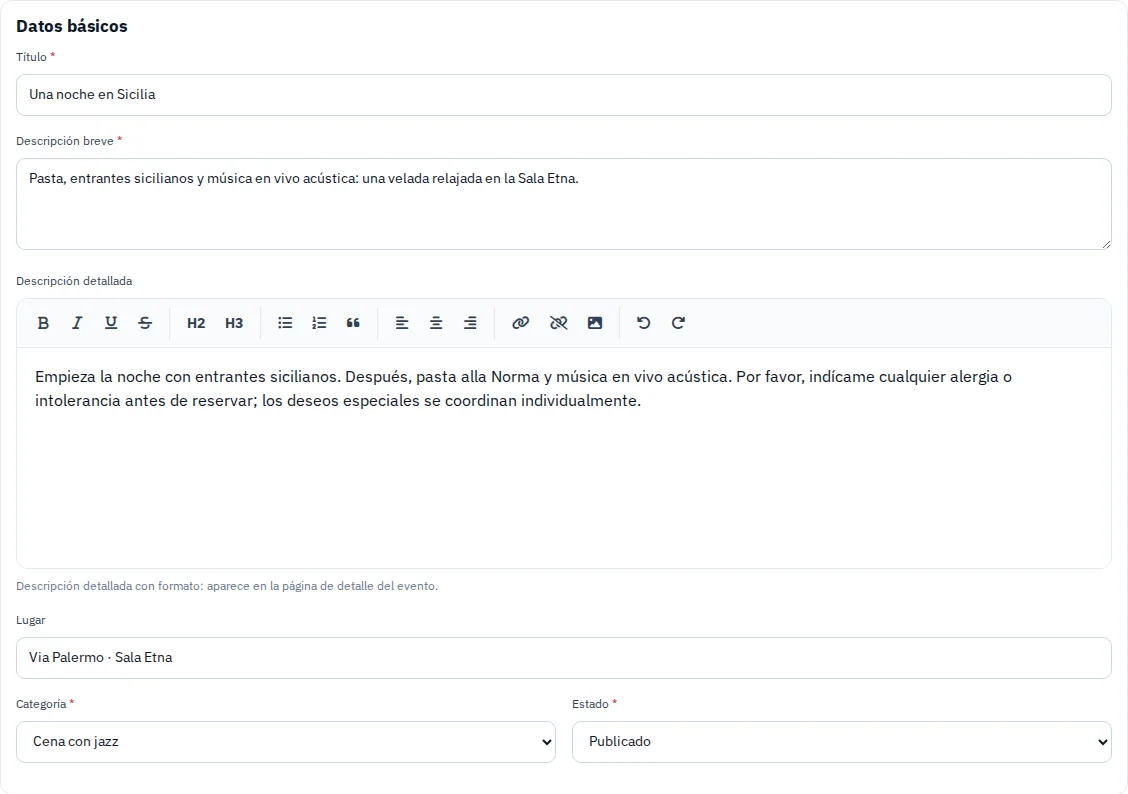Insert a numbered list
This screenshot has height=794, width=1128.
pos(319,323)
